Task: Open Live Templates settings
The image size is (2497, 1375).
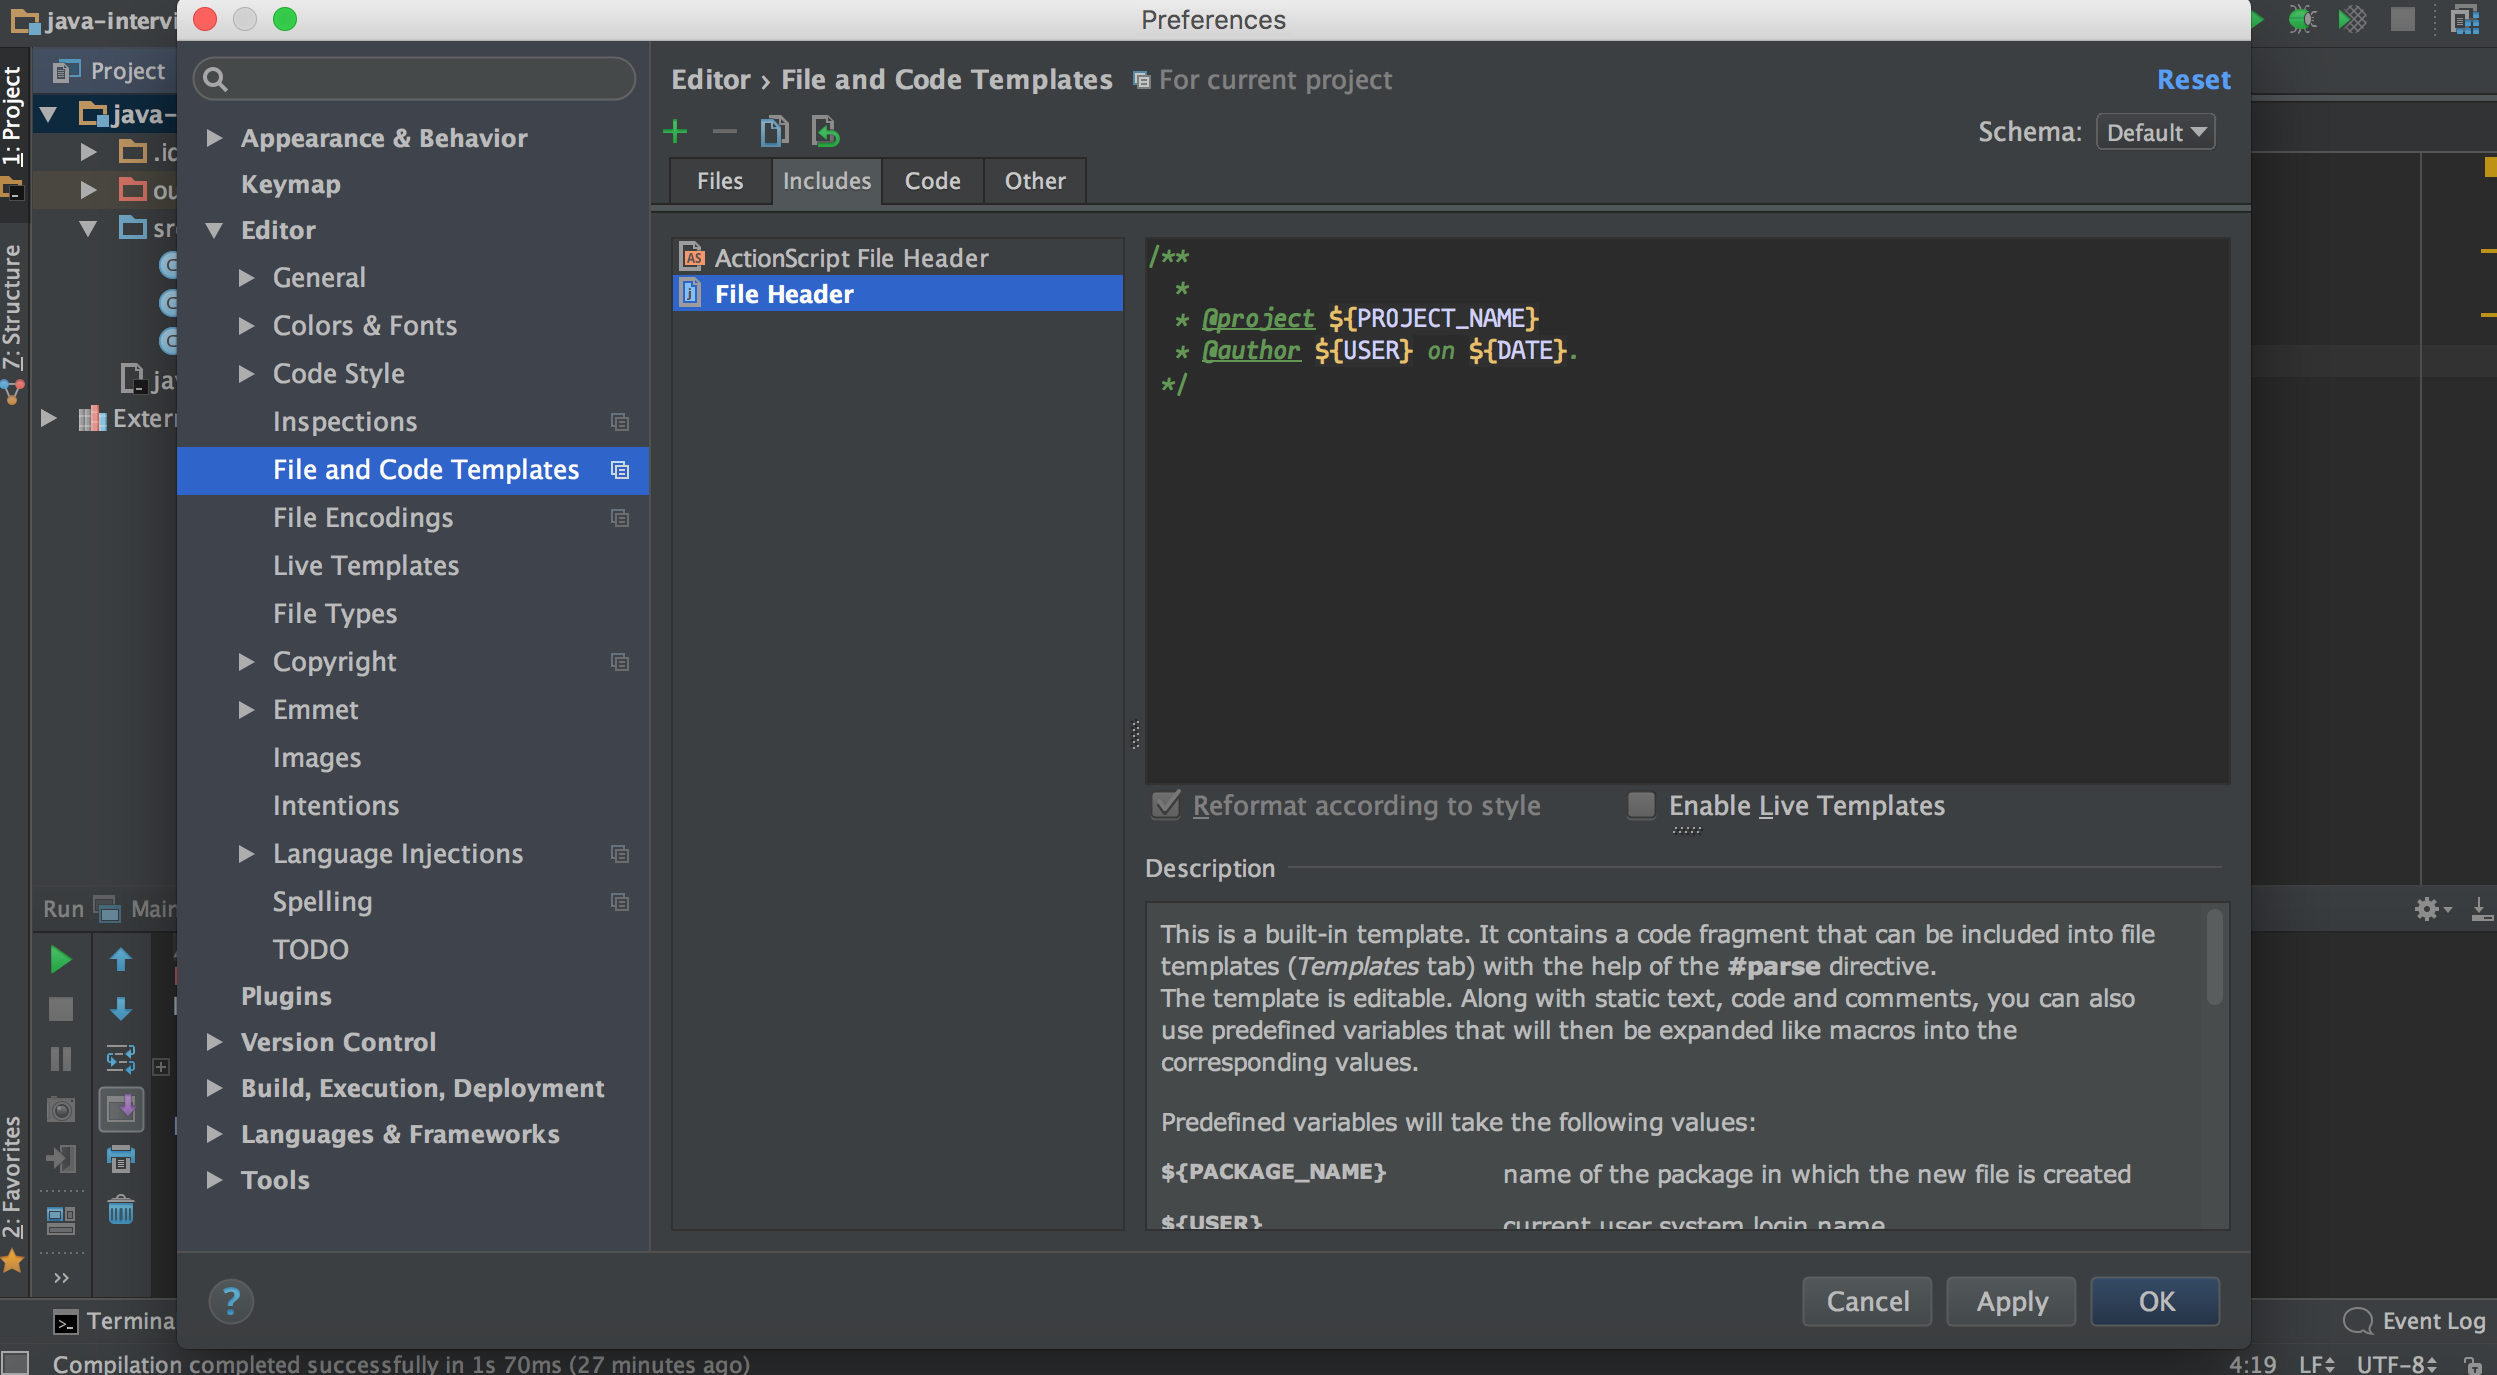Action: (366, 565)
